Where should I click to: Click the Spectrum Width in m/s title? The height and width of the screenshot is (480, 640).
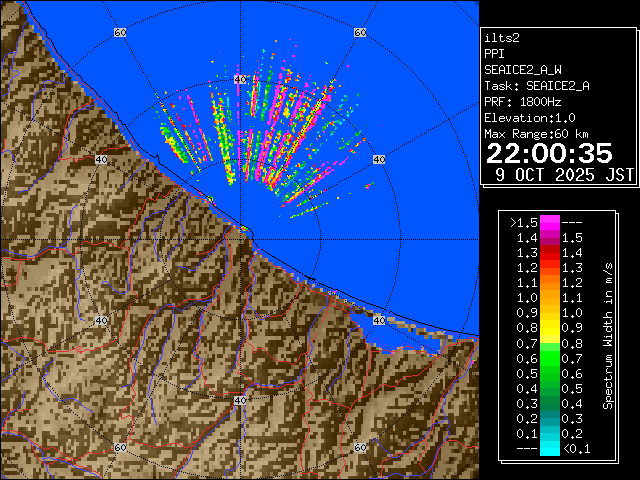[607, 335]
